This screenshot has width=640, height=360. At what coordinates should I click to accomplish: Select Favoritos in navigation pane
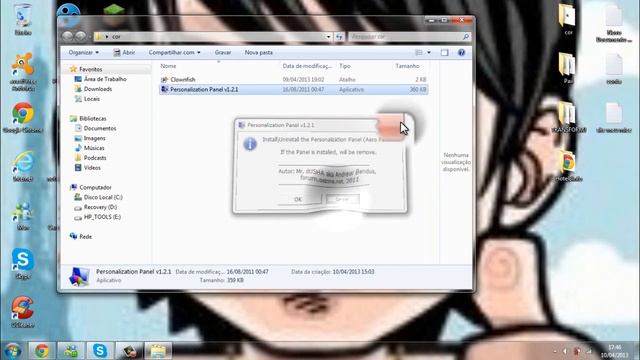pos(91,69)
